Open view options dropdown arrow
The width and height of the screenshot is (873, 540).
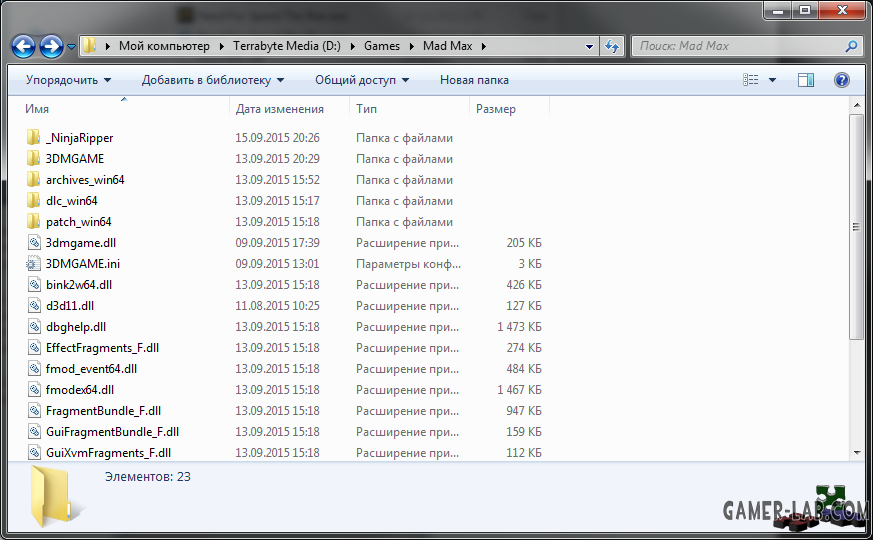[772, 80]
